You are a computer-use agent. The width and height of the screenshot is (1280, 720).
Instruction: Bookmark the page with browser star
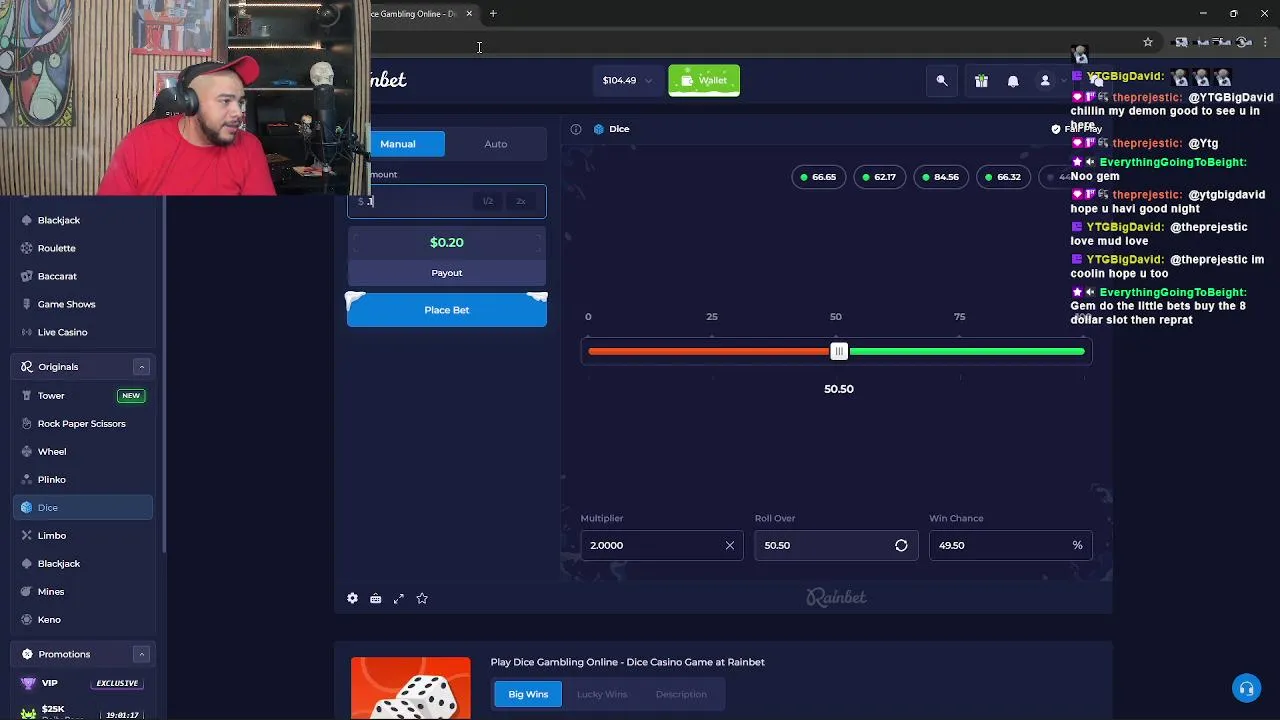tap(1148, 42)
